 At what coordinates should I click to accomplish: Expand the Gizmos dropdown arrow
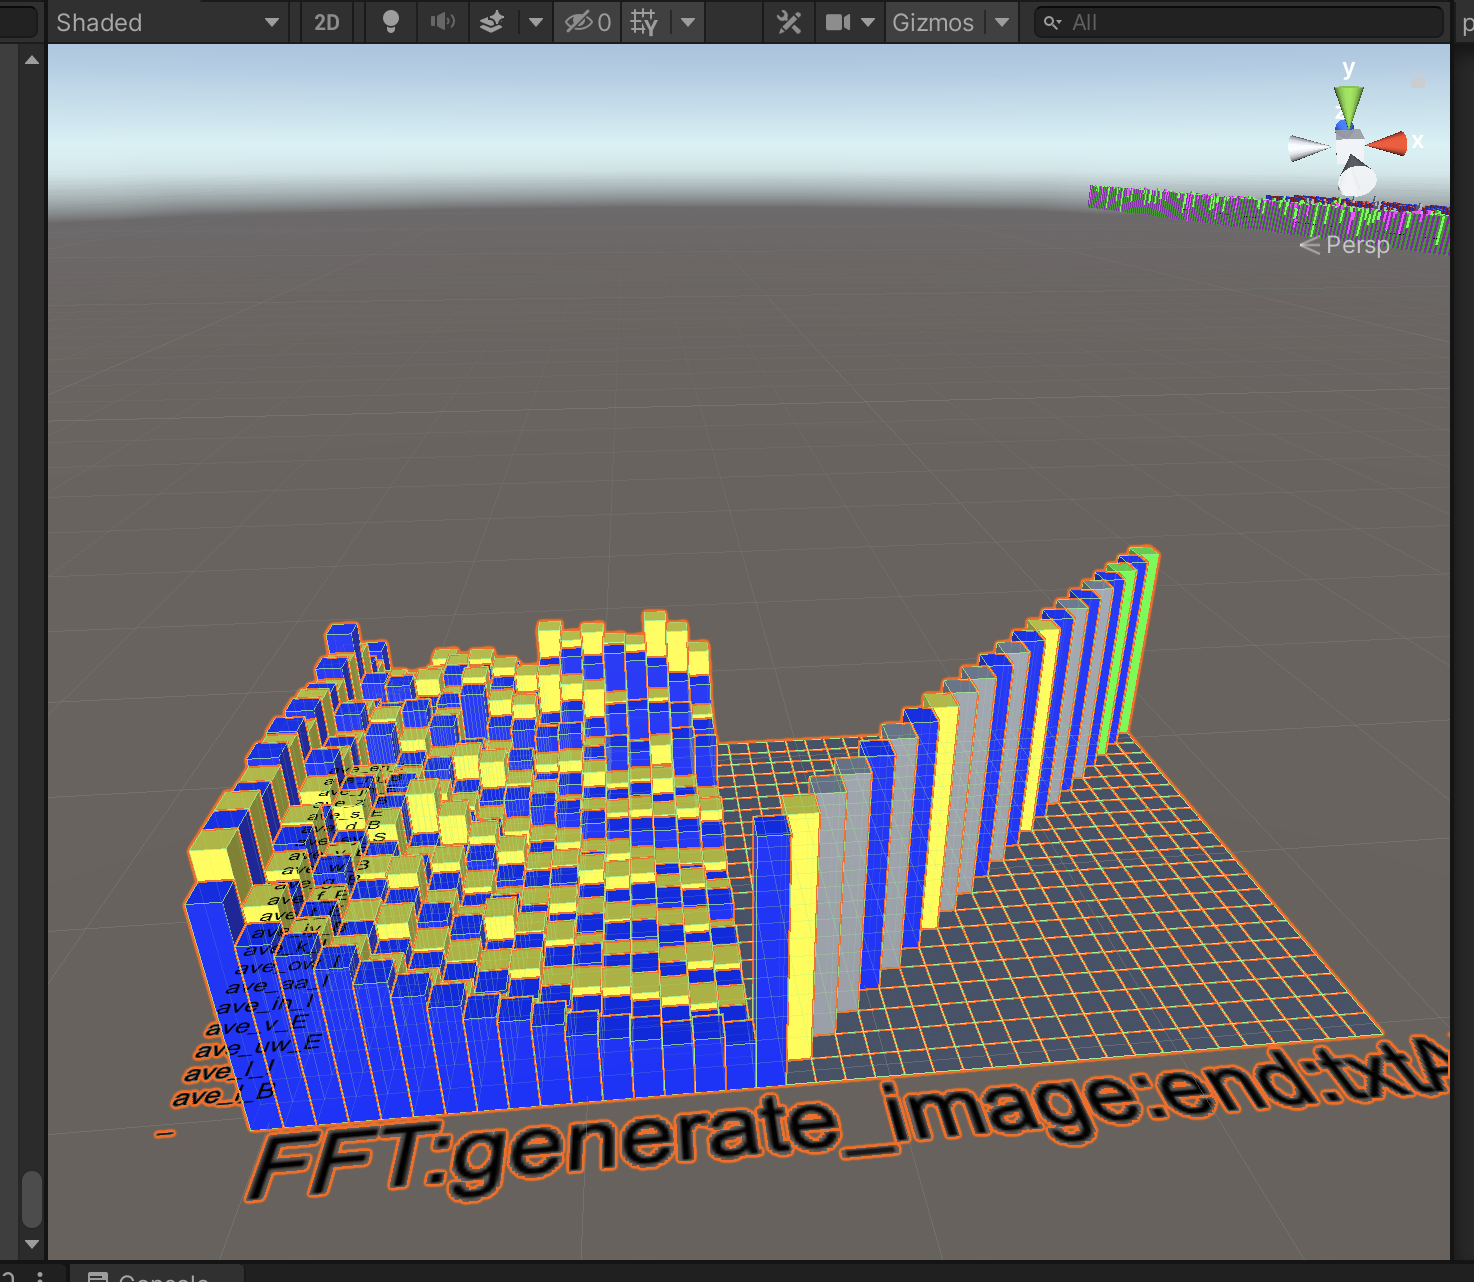[1002, 22]
